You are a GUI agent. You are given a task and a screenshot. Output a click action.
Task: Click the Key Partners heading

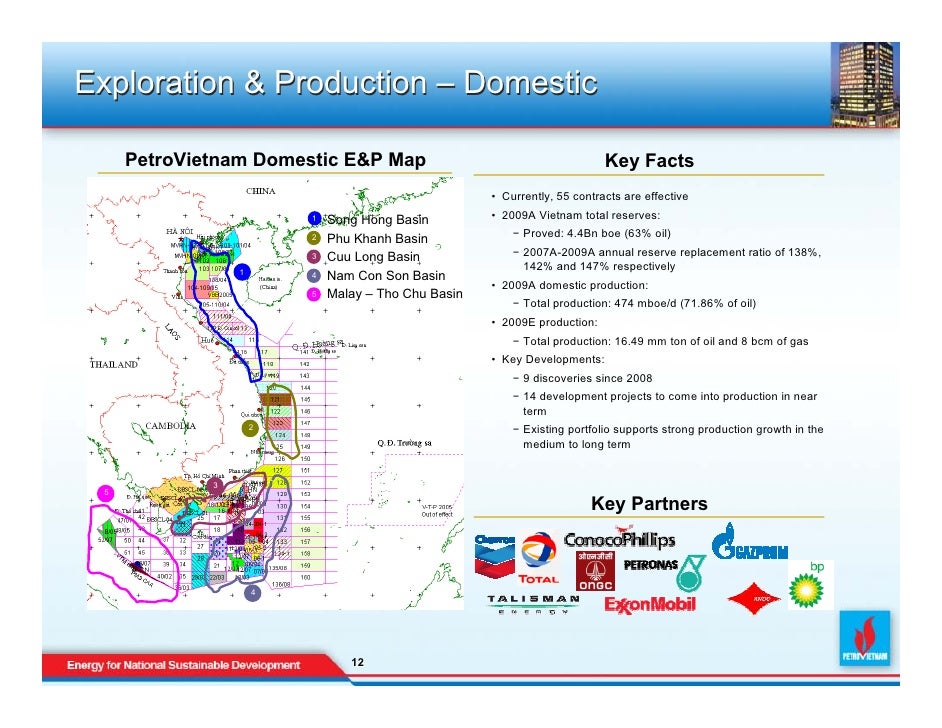point(649,503)
